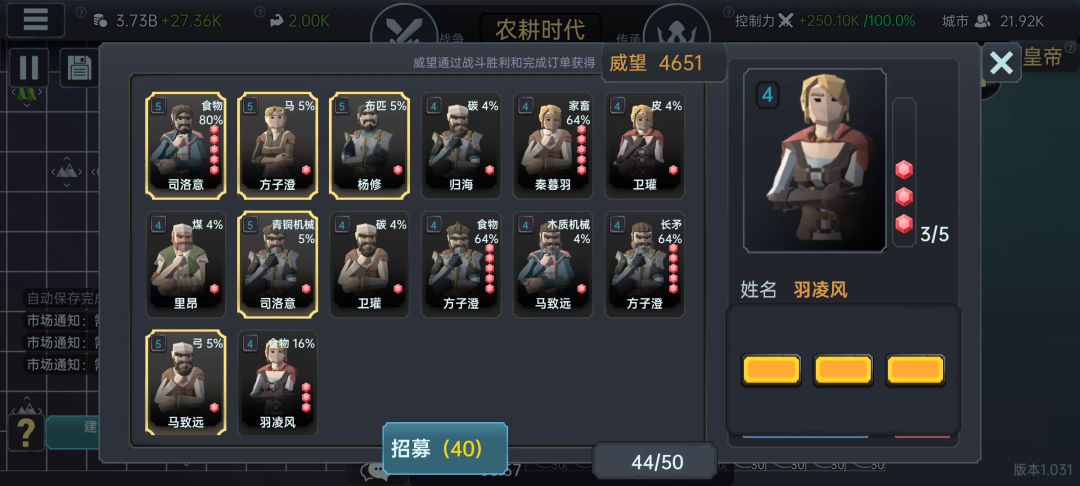Click the first yellow action button

(x=771, y=370)
